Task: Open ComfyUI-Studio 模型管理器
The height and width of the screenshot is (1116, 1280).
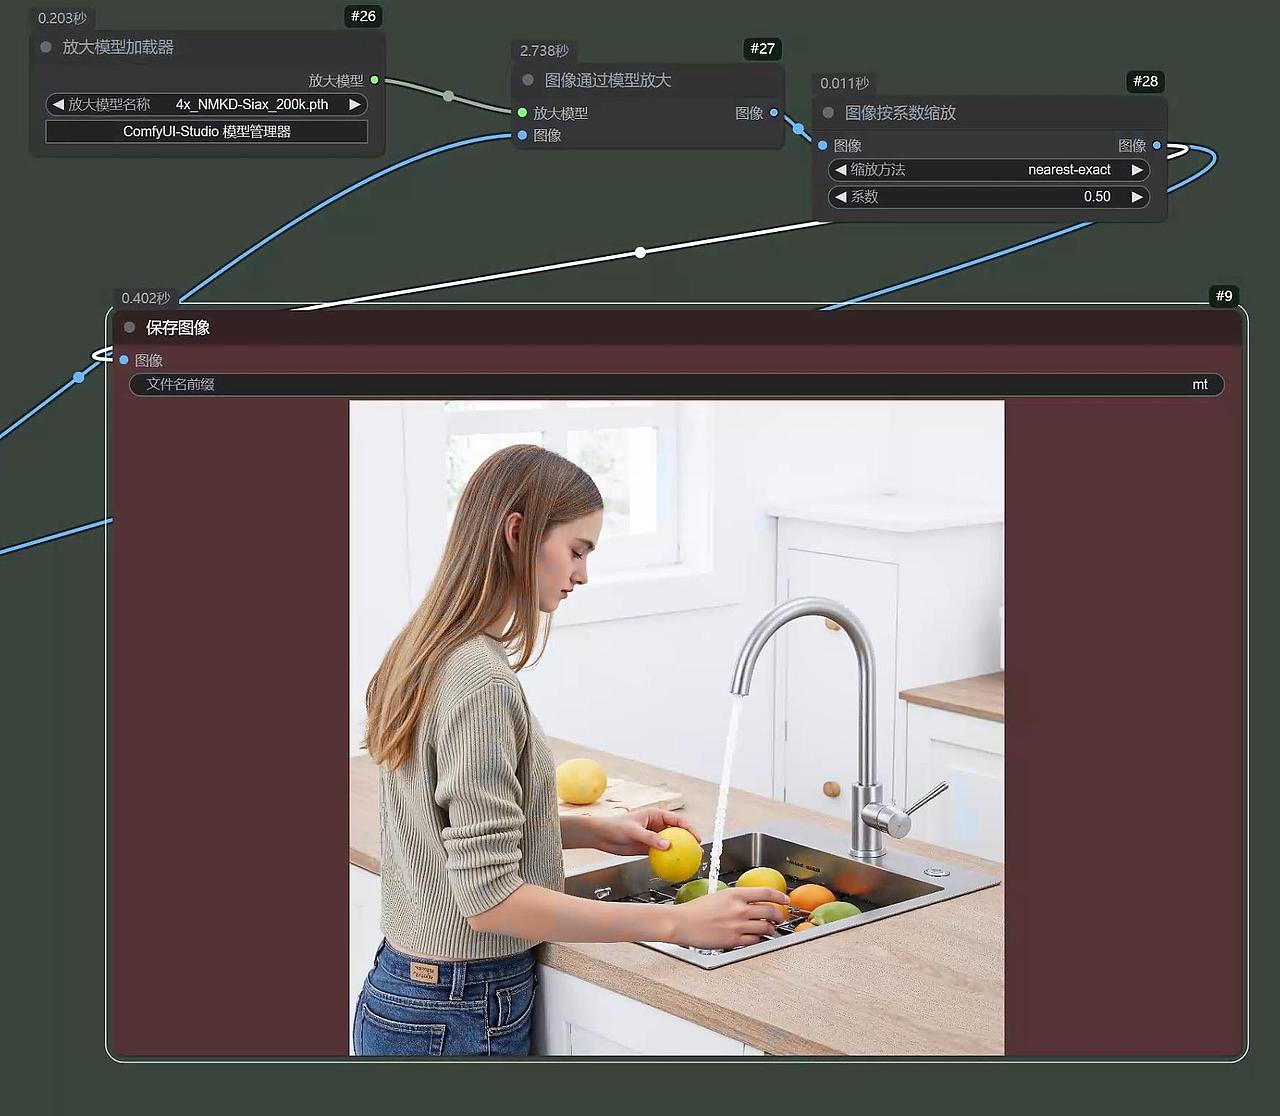Action: point(207,131)
